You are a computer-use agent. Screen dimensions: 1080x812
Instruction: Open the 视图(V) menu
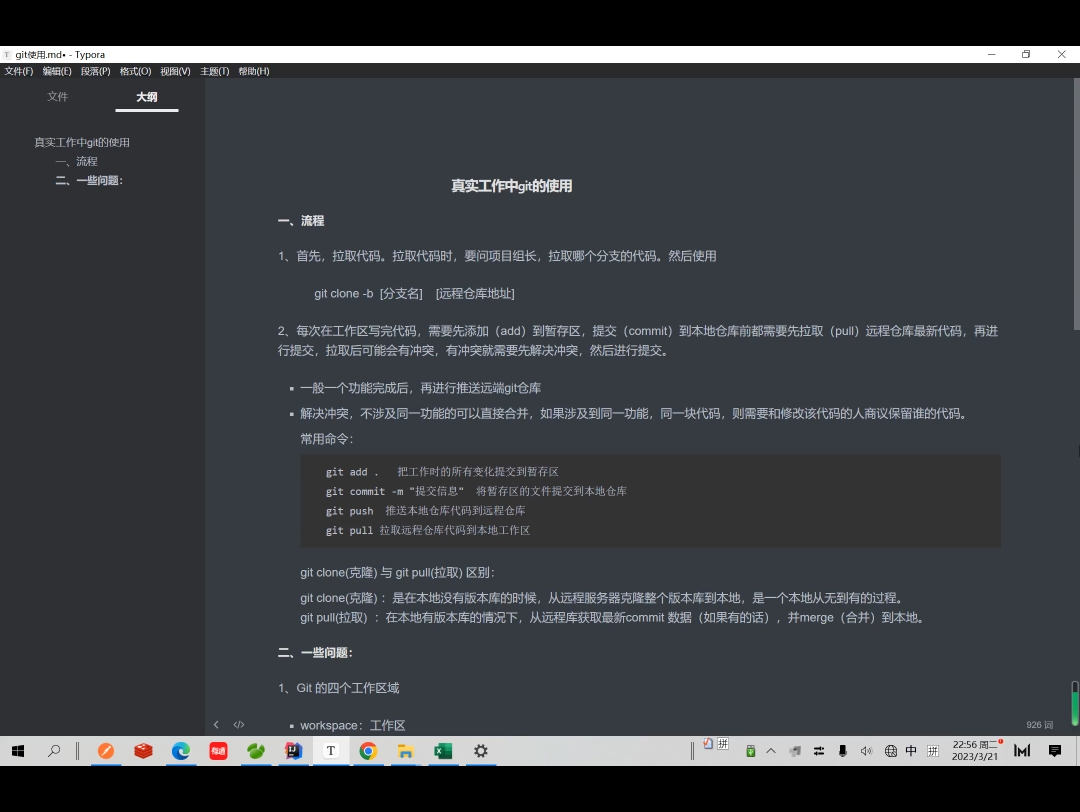(175, 71)
